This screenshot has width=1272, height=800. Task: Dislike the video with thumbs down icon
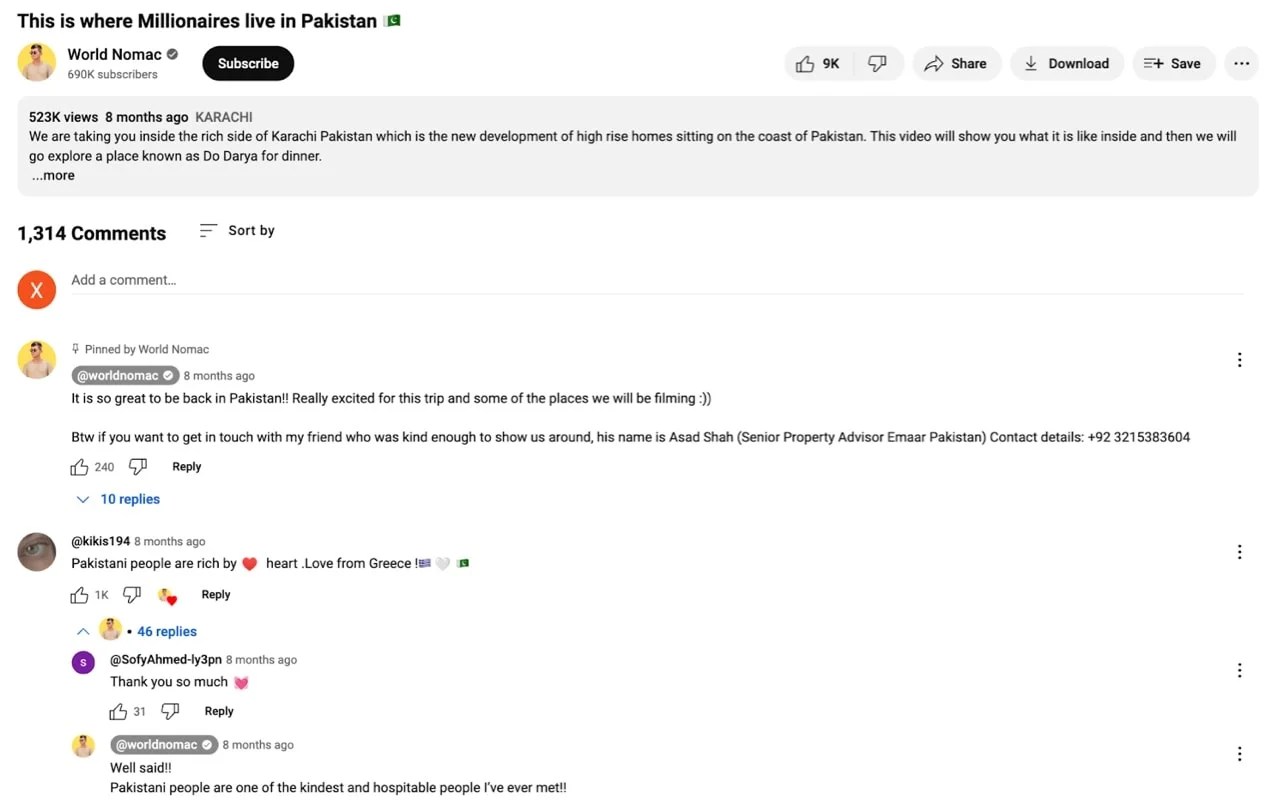[877, 64]
